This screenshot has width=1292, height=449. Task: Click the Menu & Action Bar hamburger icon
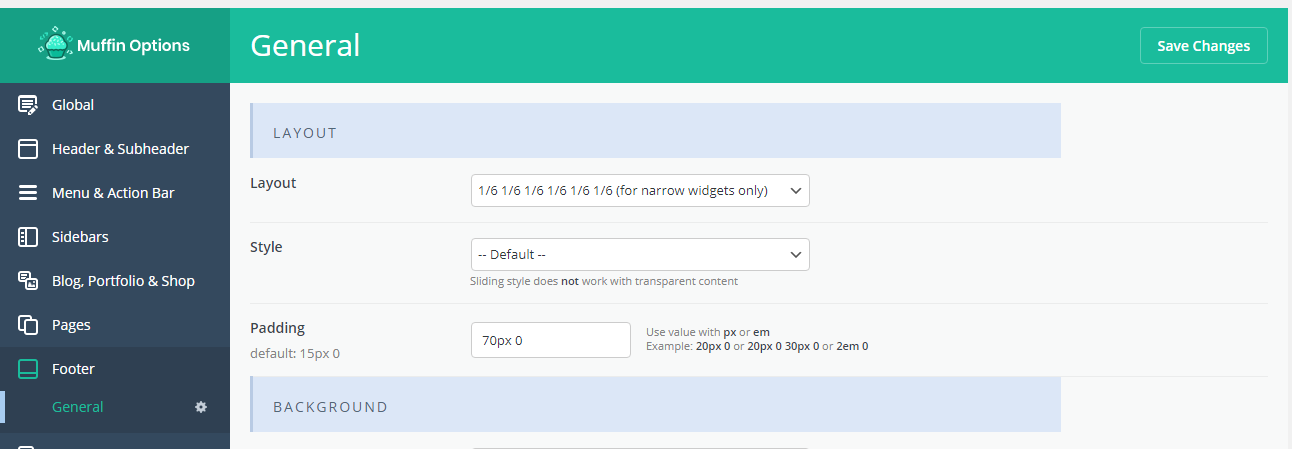coord(28,193)
